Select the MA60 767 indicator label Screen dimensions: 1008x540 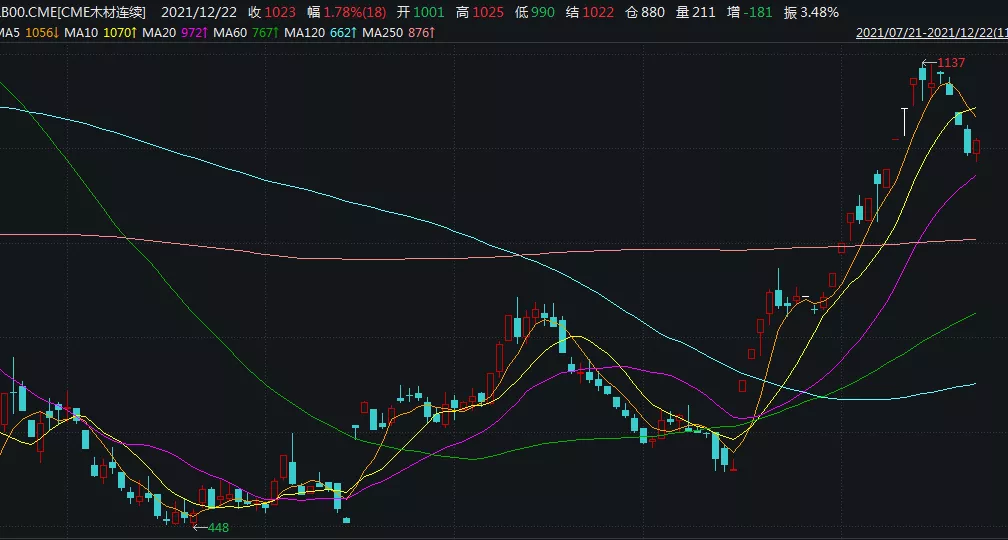[x=246, y=32]
